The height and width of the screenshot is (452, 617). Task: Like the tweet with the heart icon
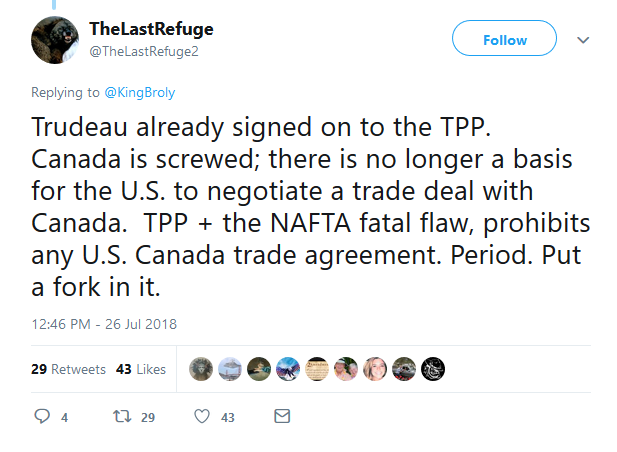[201, 416]
